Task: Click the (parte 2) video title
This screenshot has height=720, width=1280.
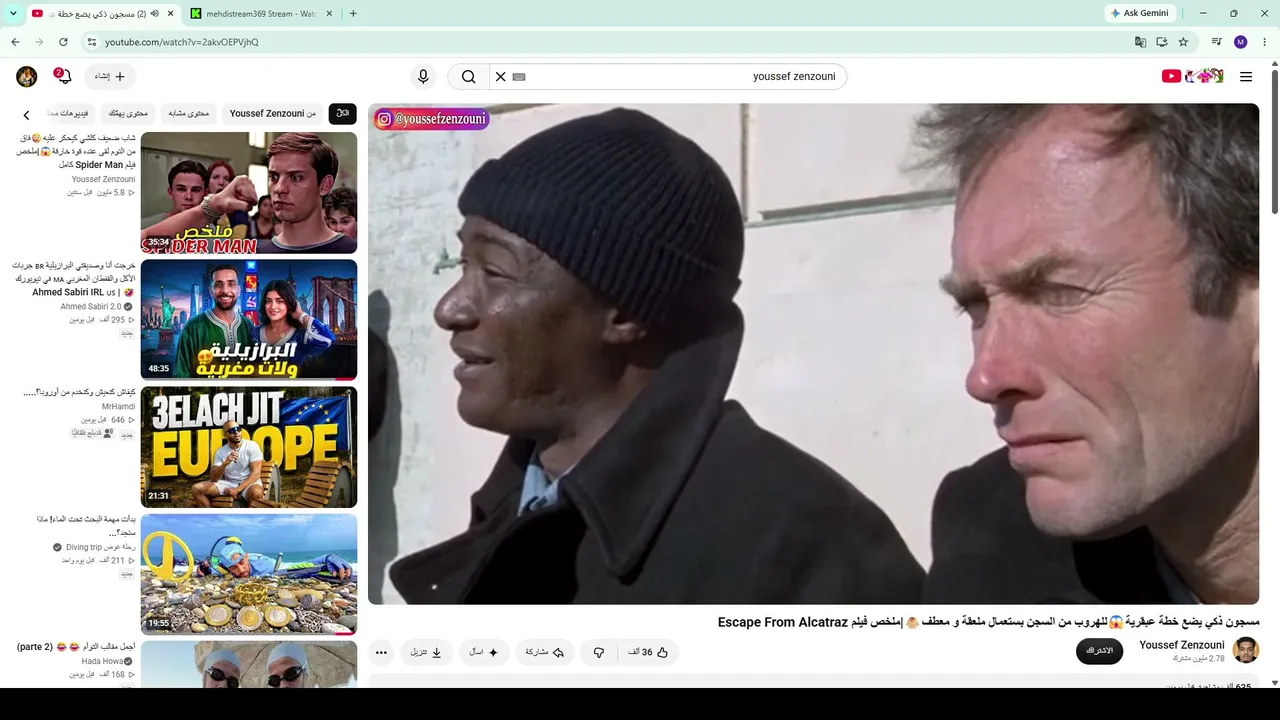Action: (x=76, y=647)
